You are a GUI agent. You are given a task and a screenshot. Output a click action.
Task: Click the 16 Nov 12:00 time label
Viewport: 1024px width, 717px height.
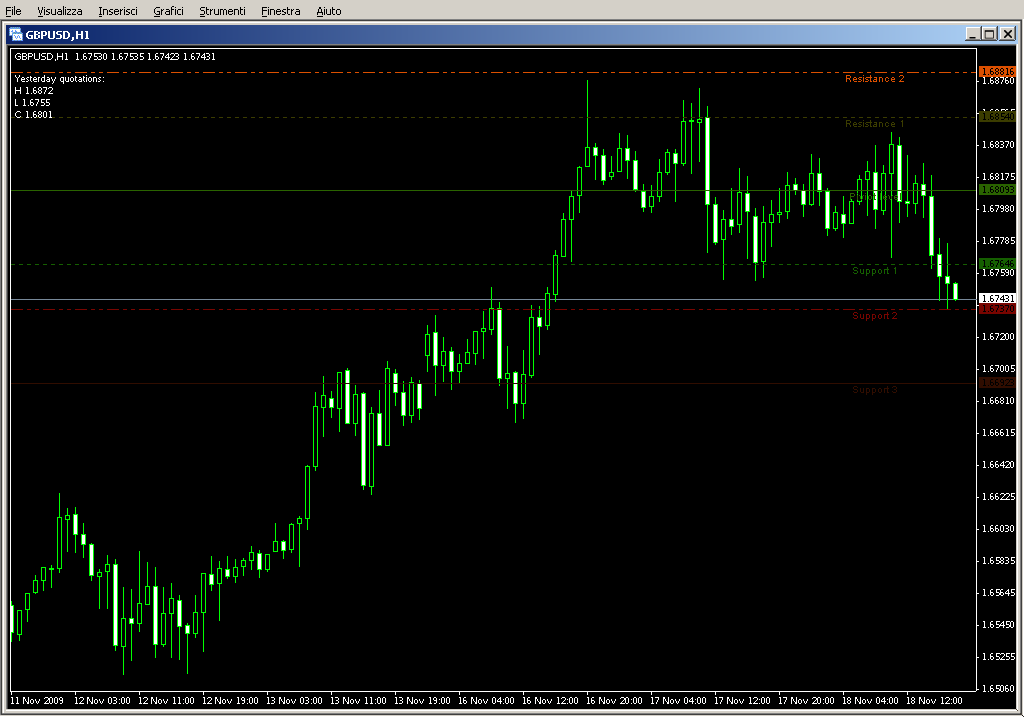point(550,701)
